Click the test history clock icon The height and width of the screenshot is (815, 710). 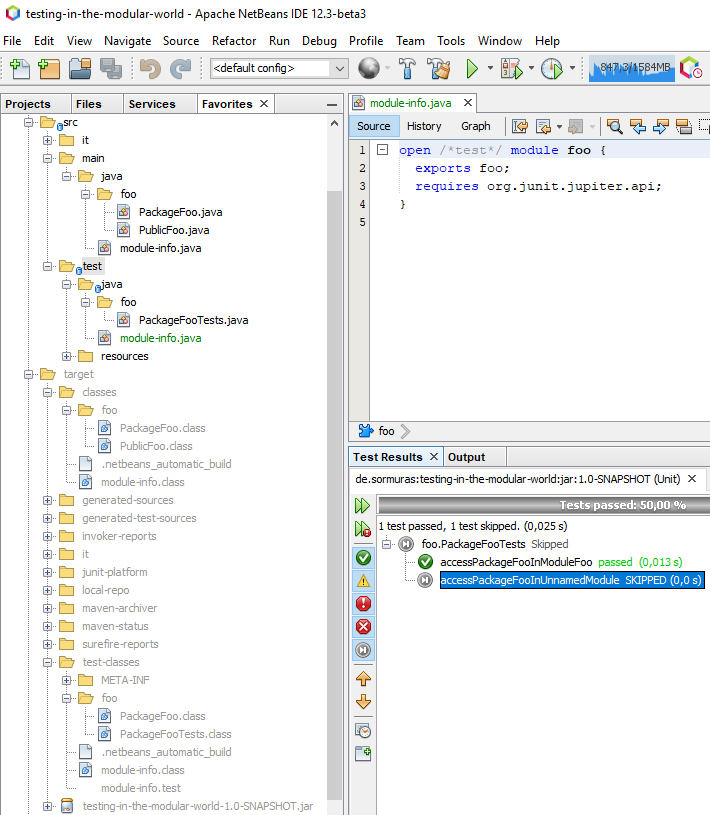[363, 731]
